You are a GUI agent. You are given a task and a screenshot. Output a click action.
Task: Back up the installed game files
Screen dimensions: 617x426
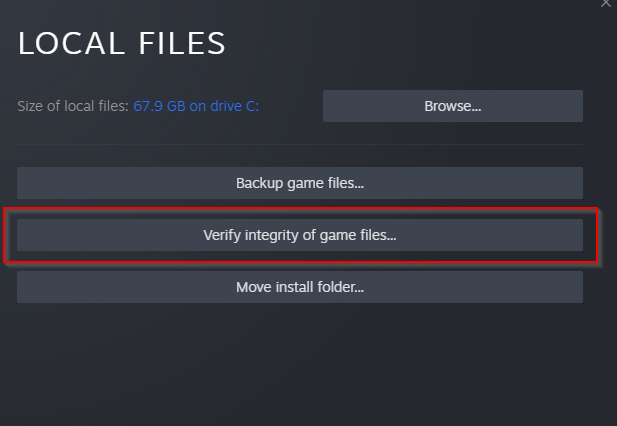click(299, 183)
